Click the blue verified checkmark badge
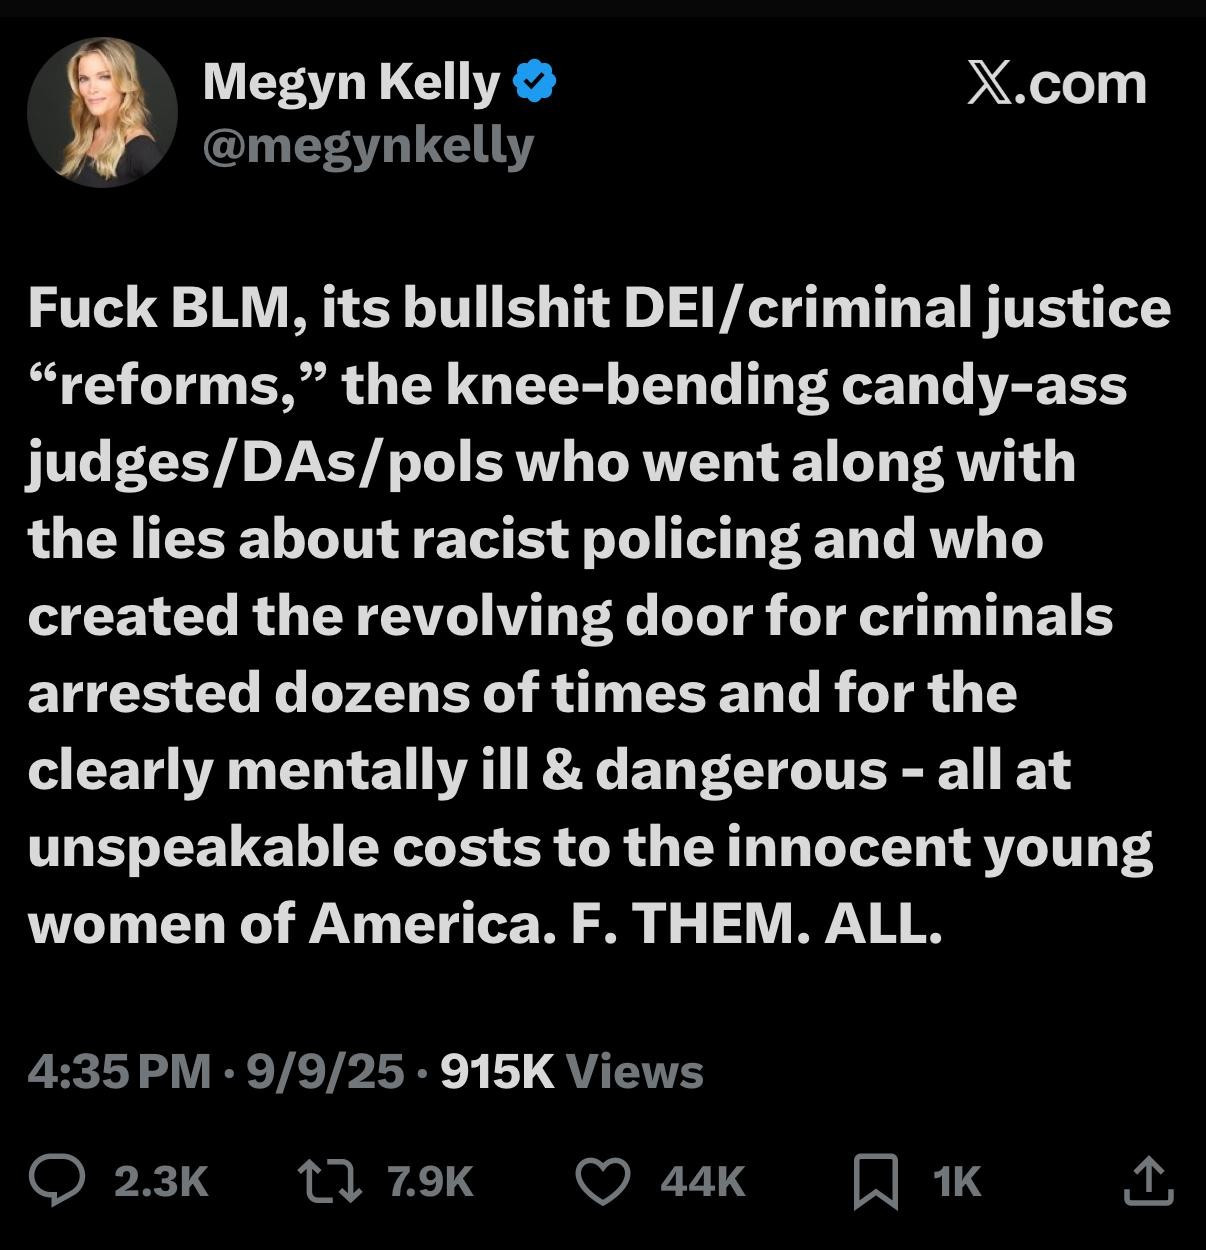Viewport: 1206px width, 1250px height. tap(534, 82)
